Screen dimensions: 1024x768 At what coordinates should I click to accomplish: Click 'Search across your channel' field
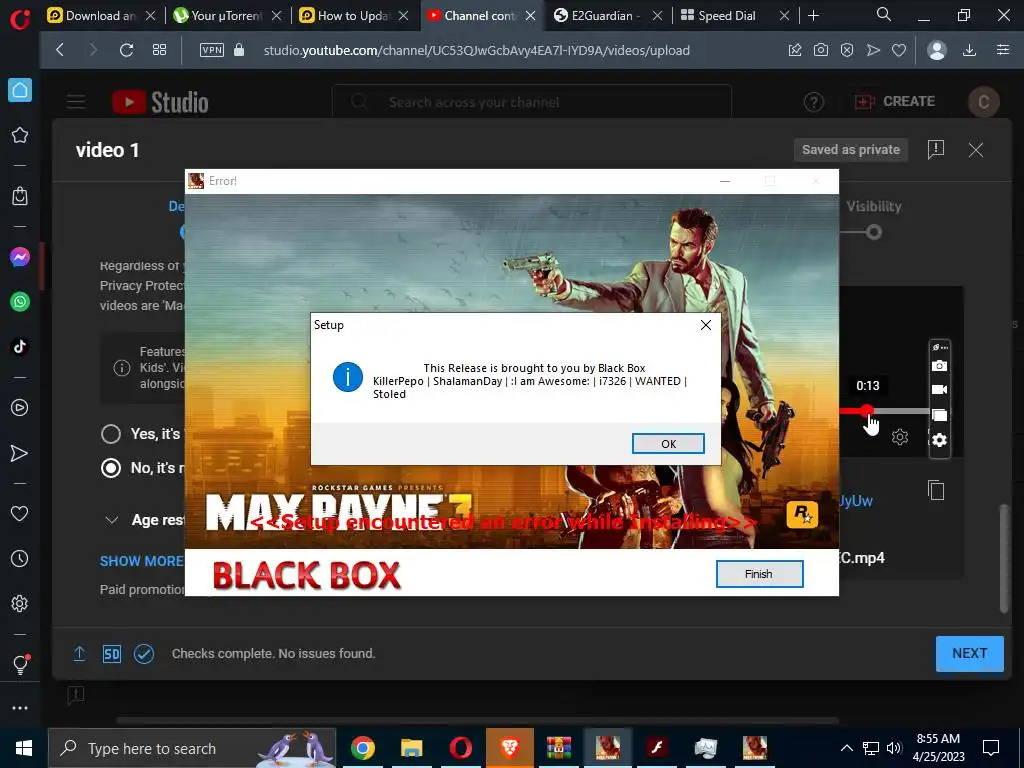pos(532,102)
